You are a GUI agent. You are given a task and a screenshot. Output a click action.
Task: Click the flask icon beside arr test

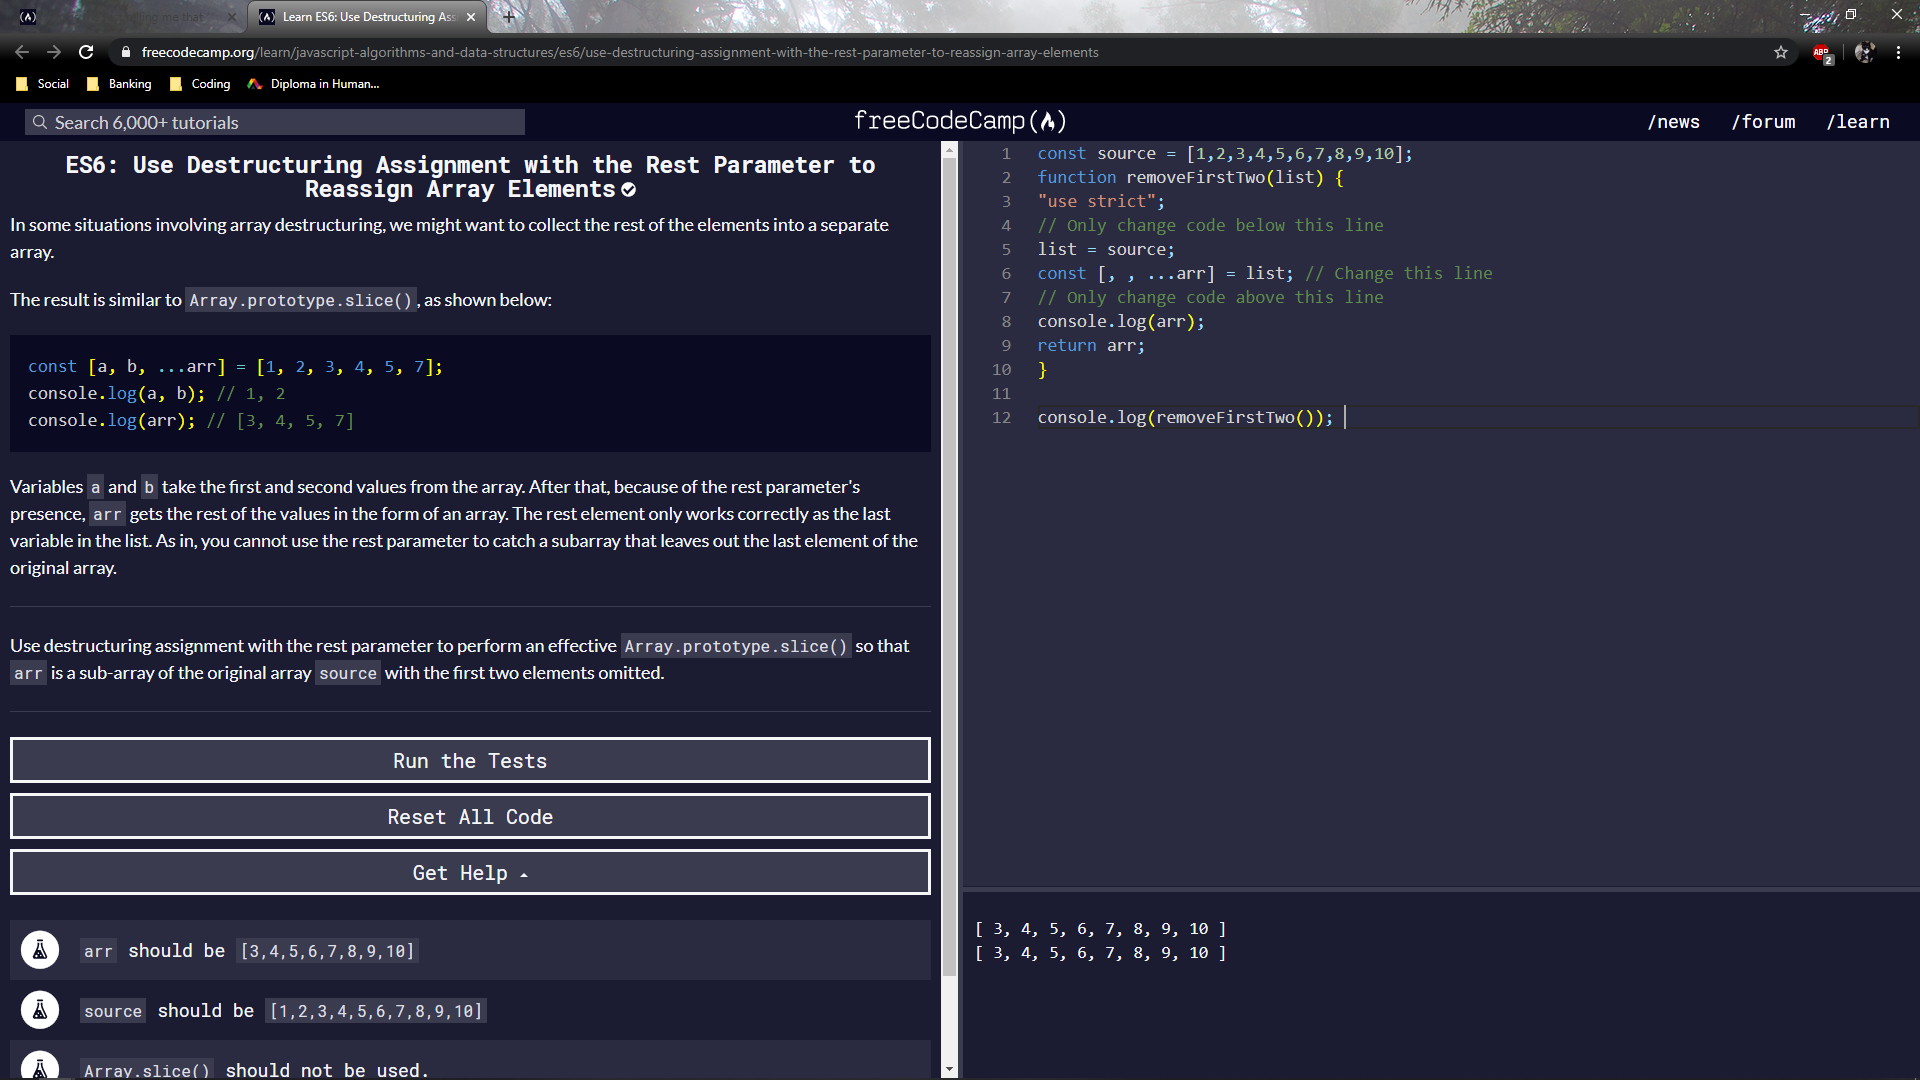pyautogui.click(x=40, y=950)
